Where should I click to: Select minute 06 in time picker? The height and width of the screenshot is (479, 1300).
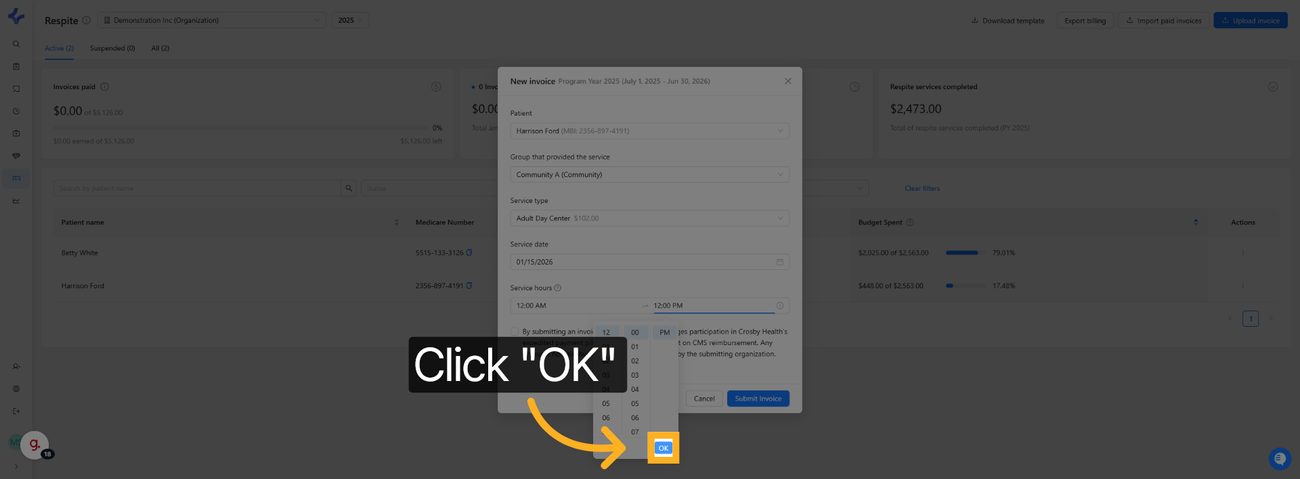tap(635, 418)
